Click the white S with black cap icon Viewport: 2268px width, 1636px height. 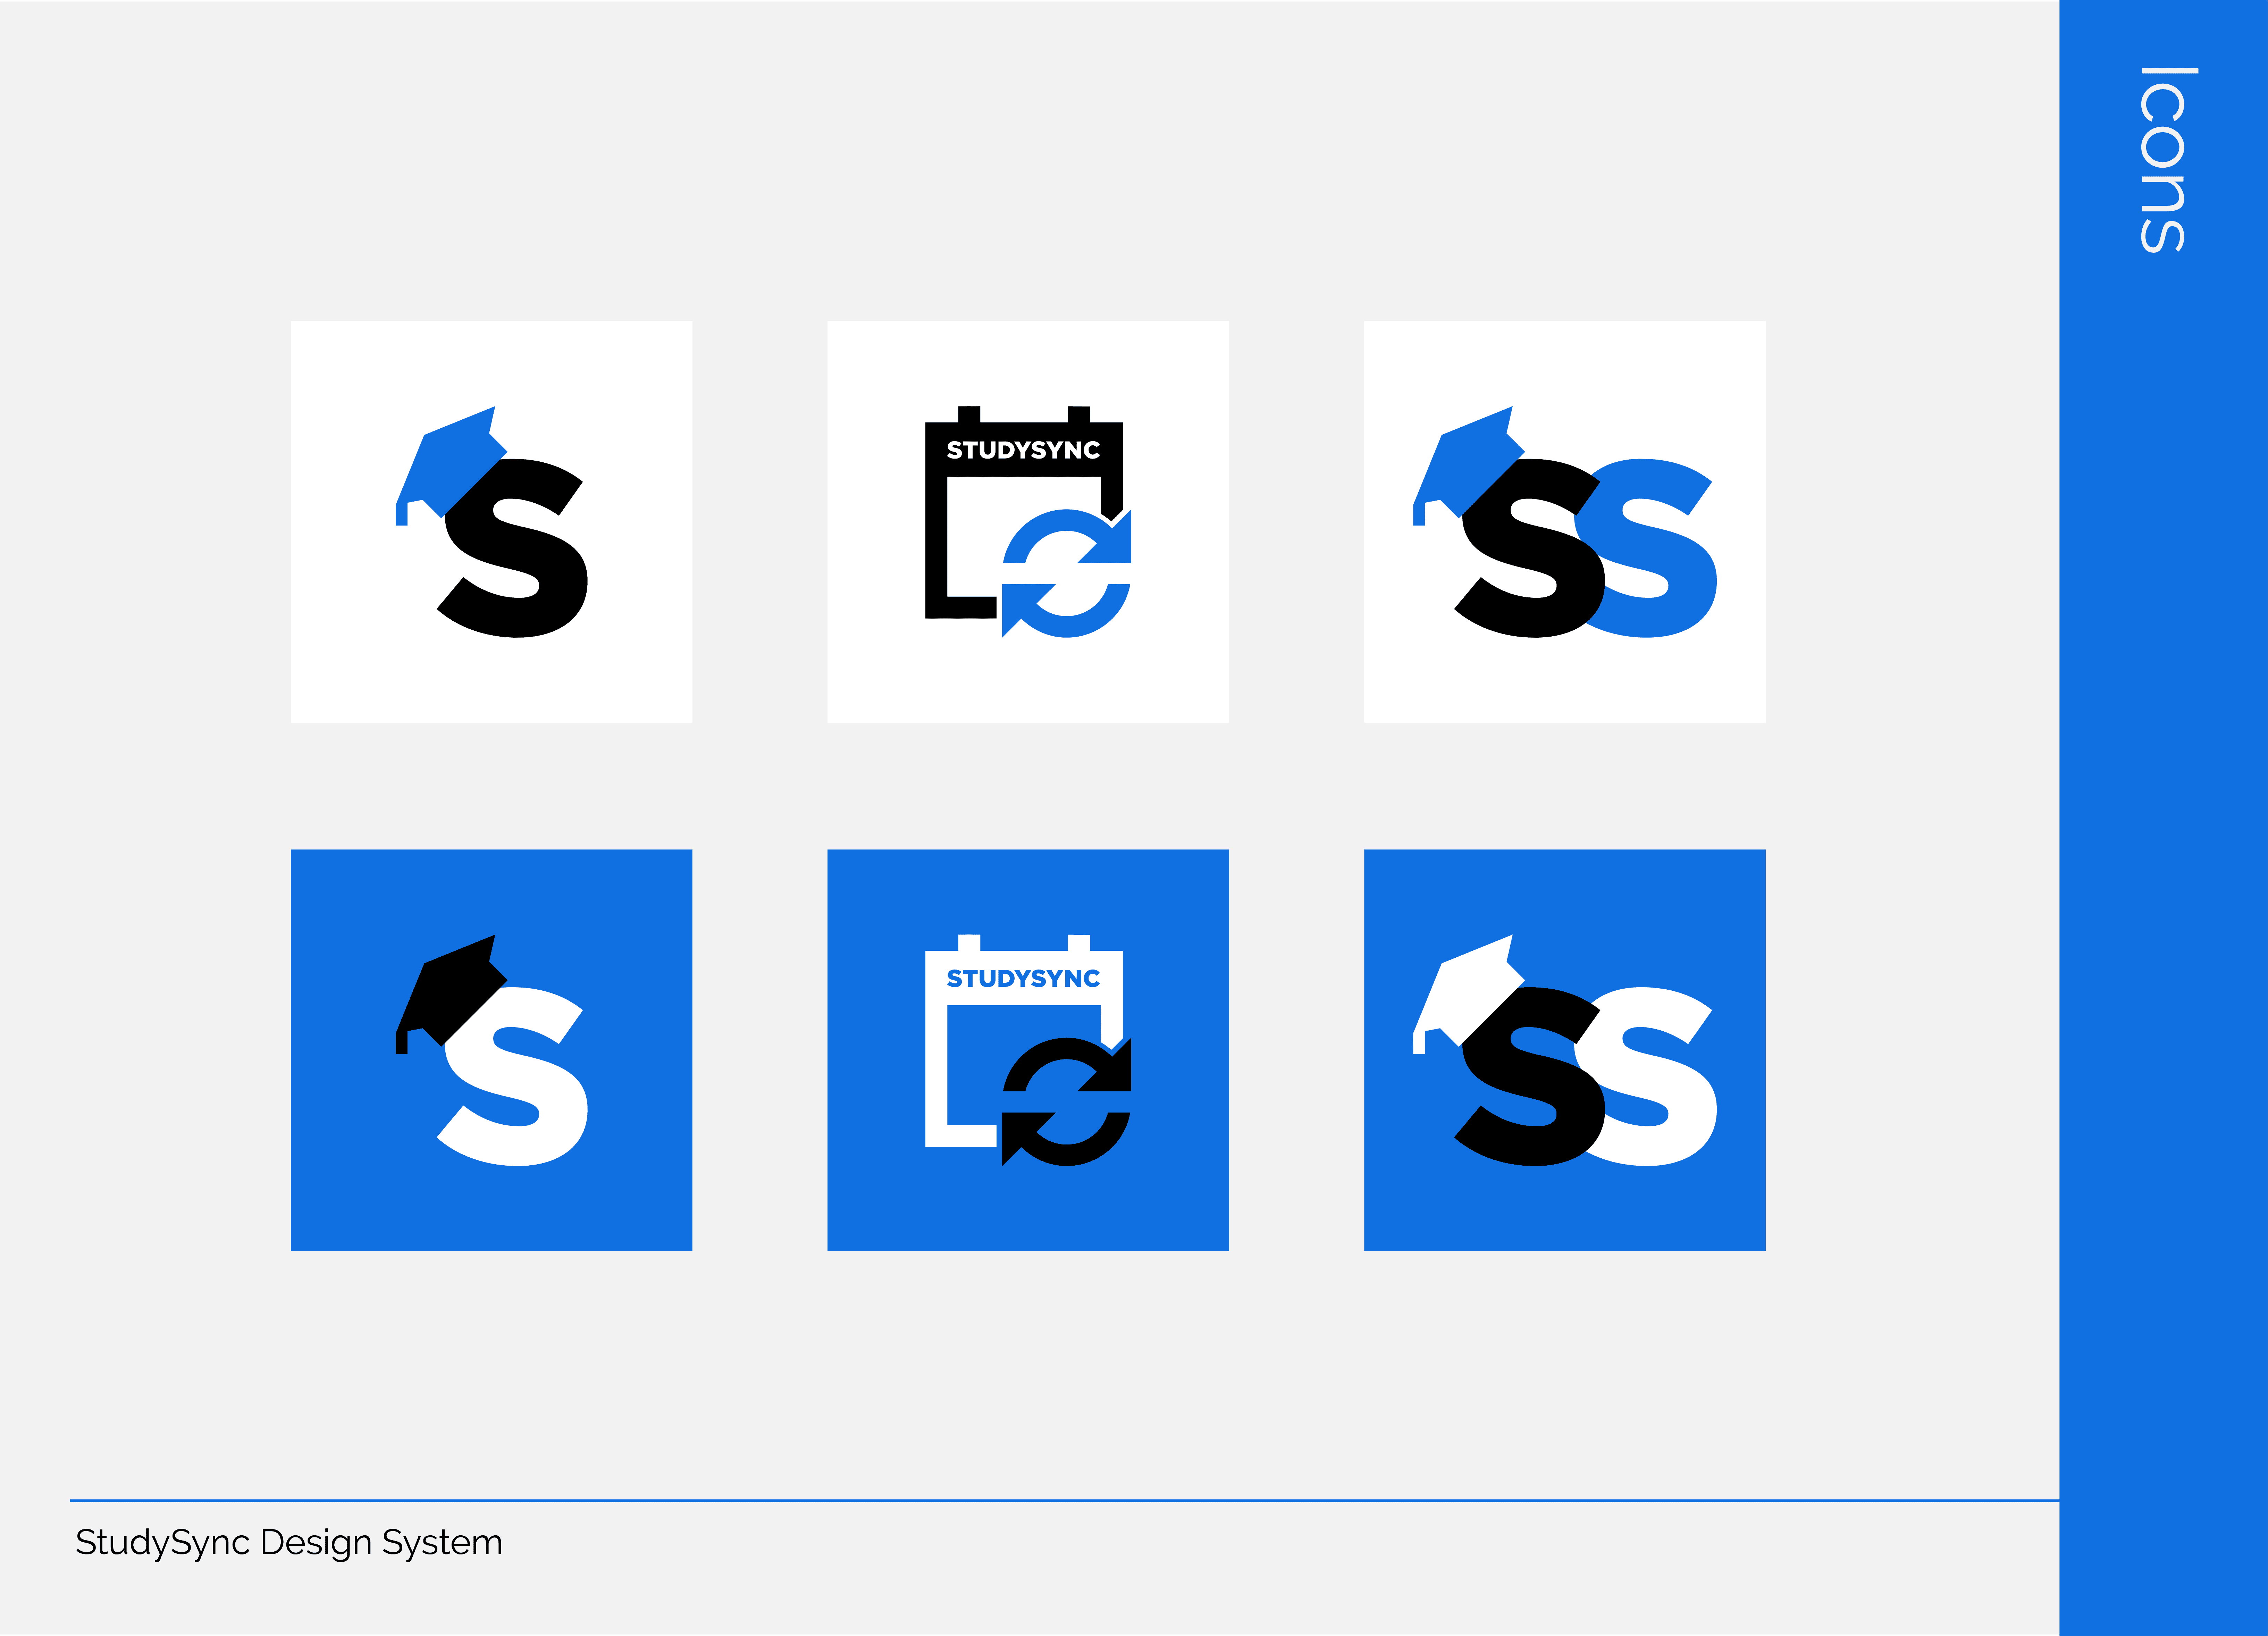pos(491,1050)
